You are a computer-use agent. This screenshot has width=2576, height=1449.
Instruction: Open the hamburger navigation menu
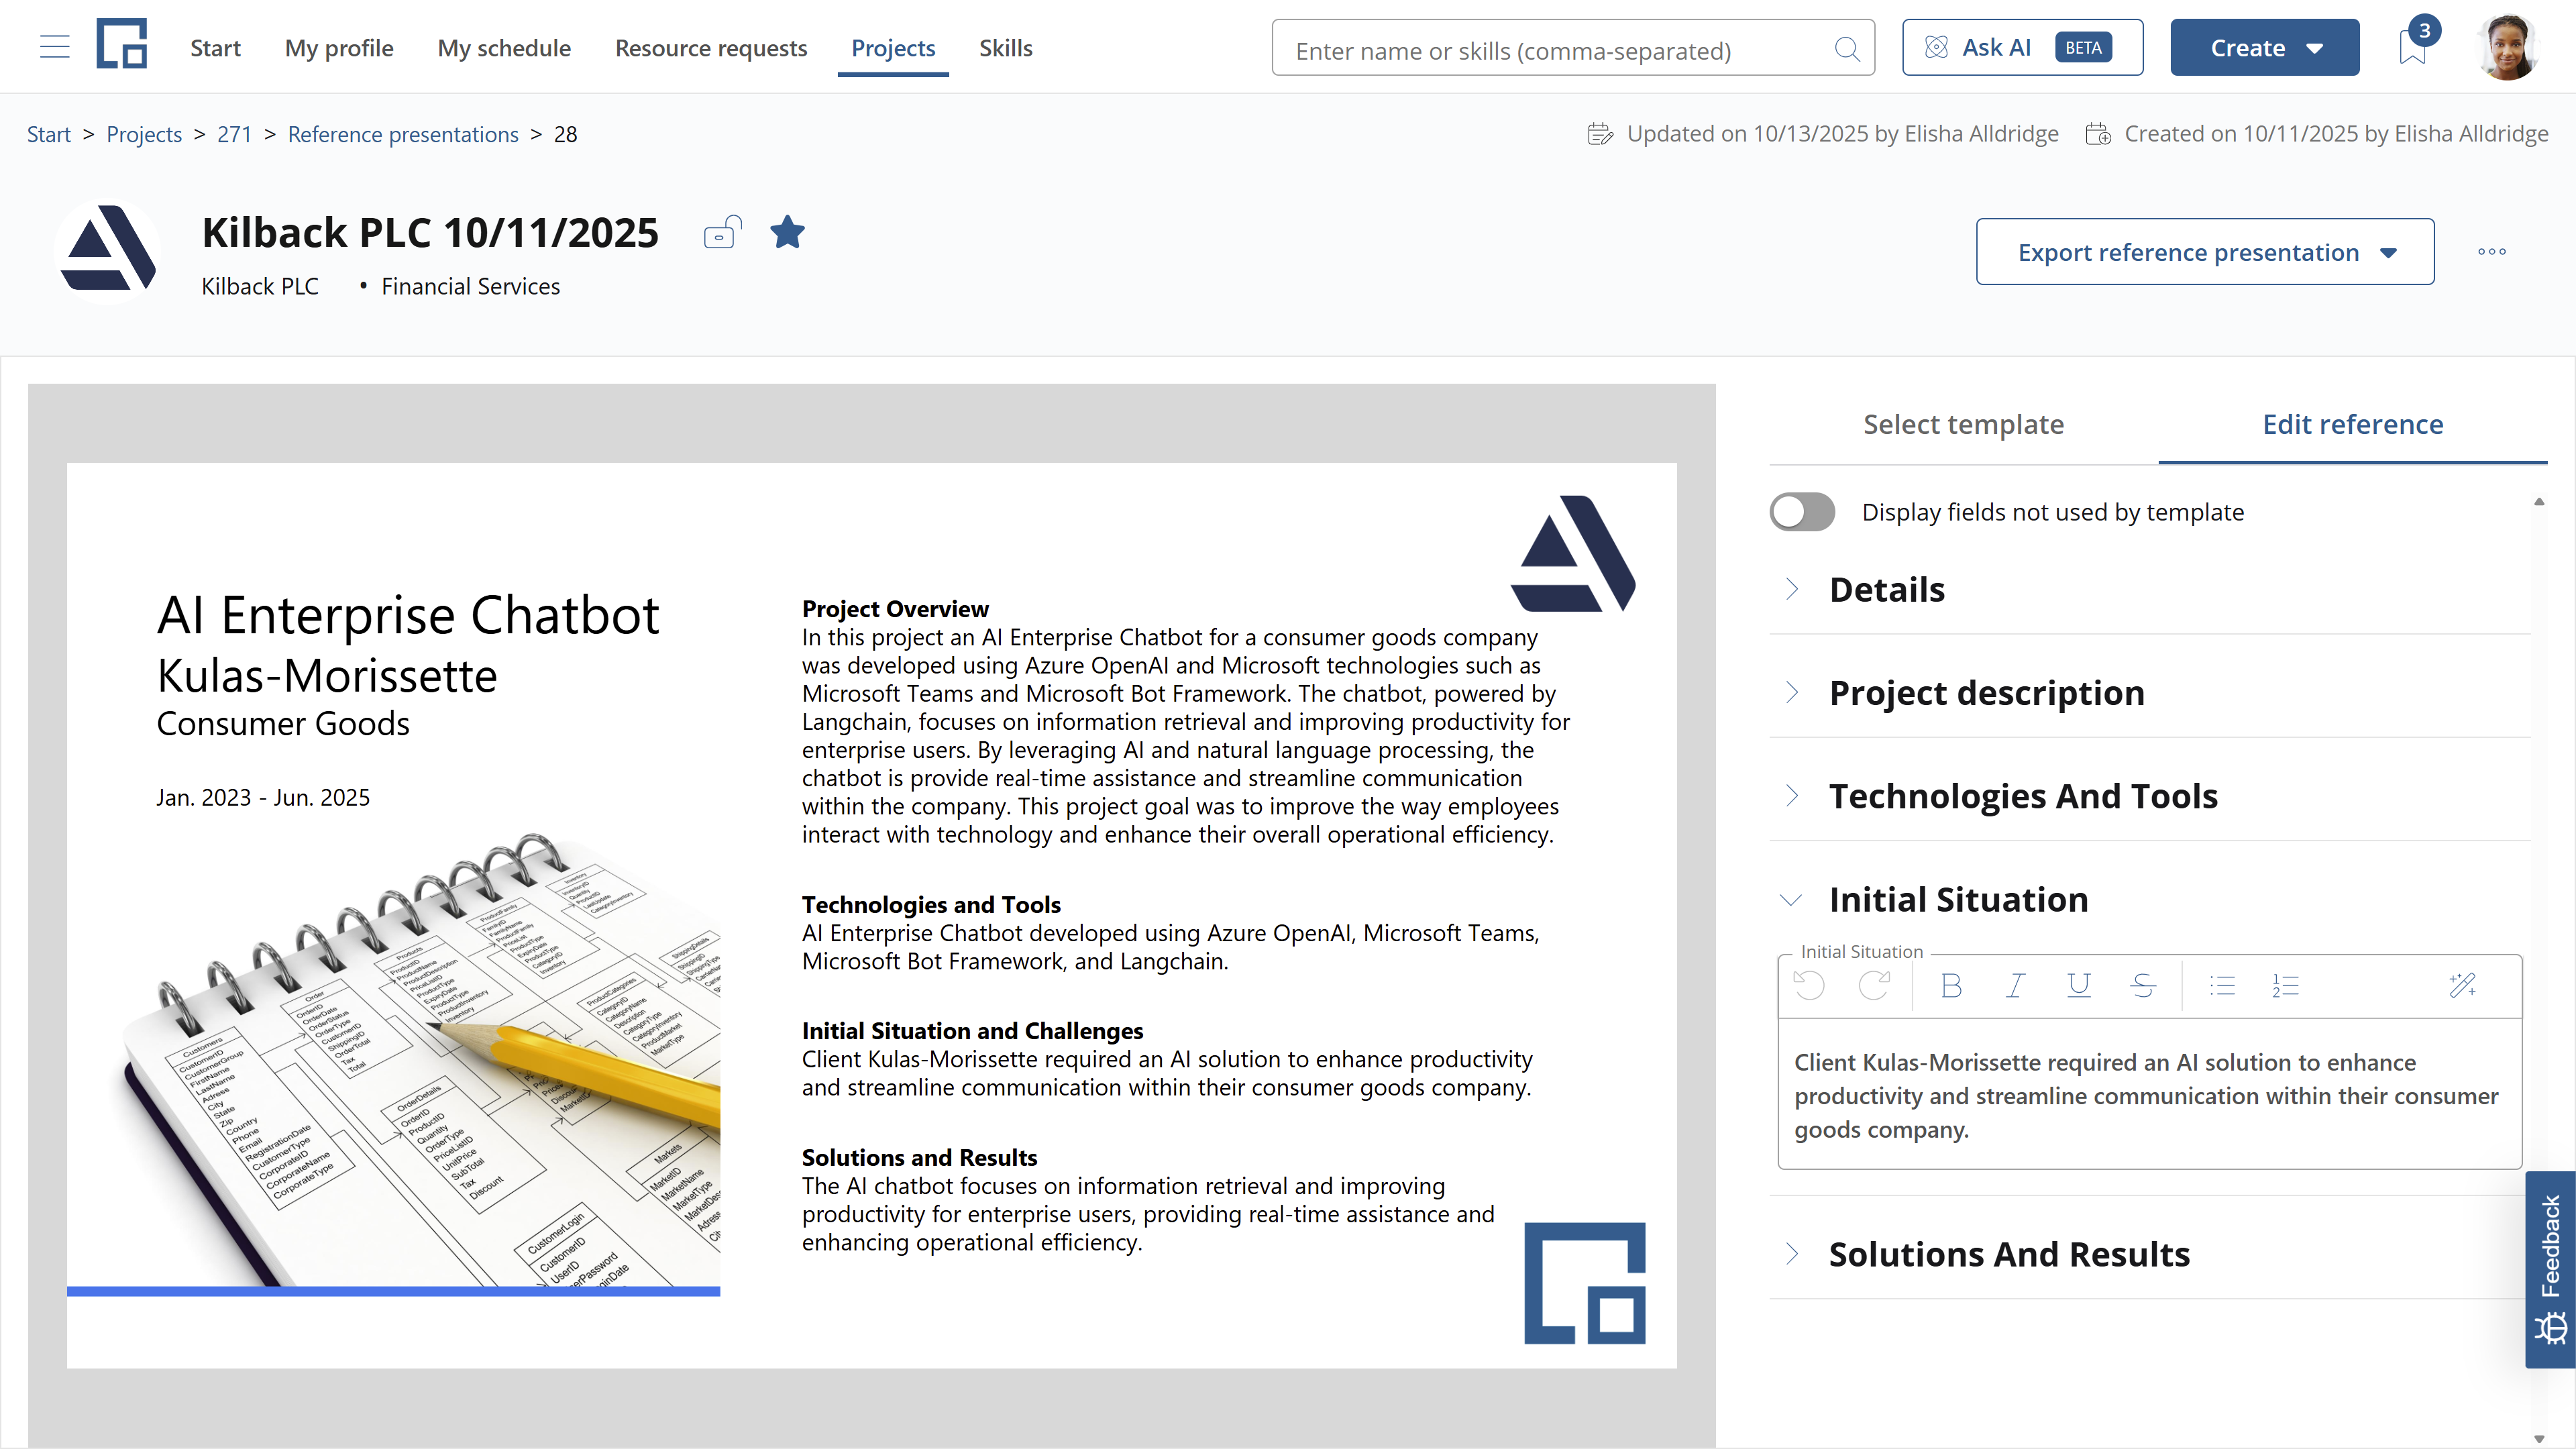[54, 47]
